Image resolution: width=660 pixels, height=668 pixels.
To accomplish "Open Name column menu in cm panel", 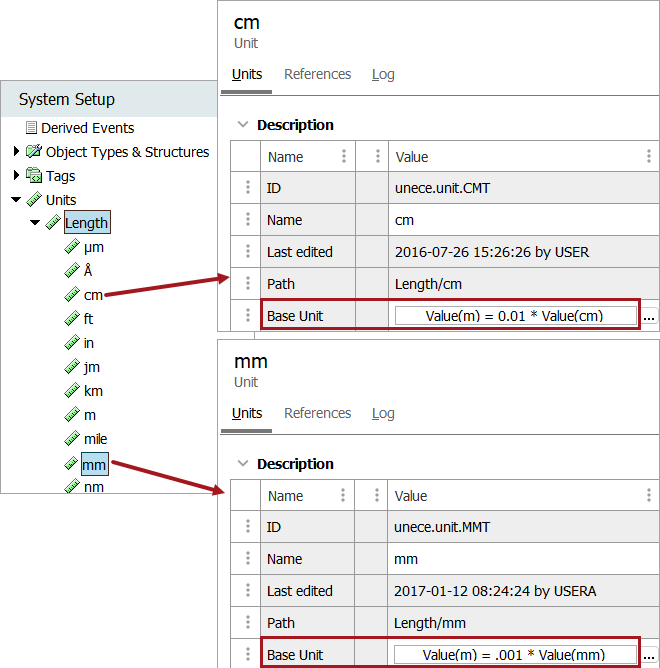I will (344, 156).
